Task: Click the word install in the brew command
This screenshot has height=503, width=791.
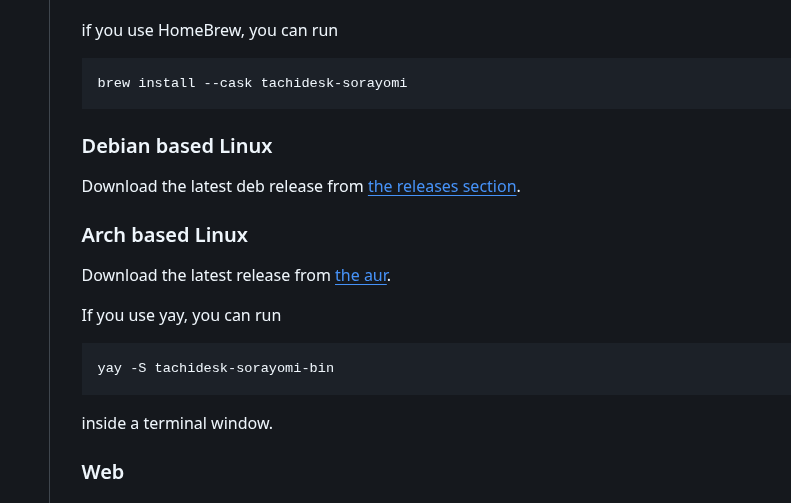Action: [x=167, y=83]
